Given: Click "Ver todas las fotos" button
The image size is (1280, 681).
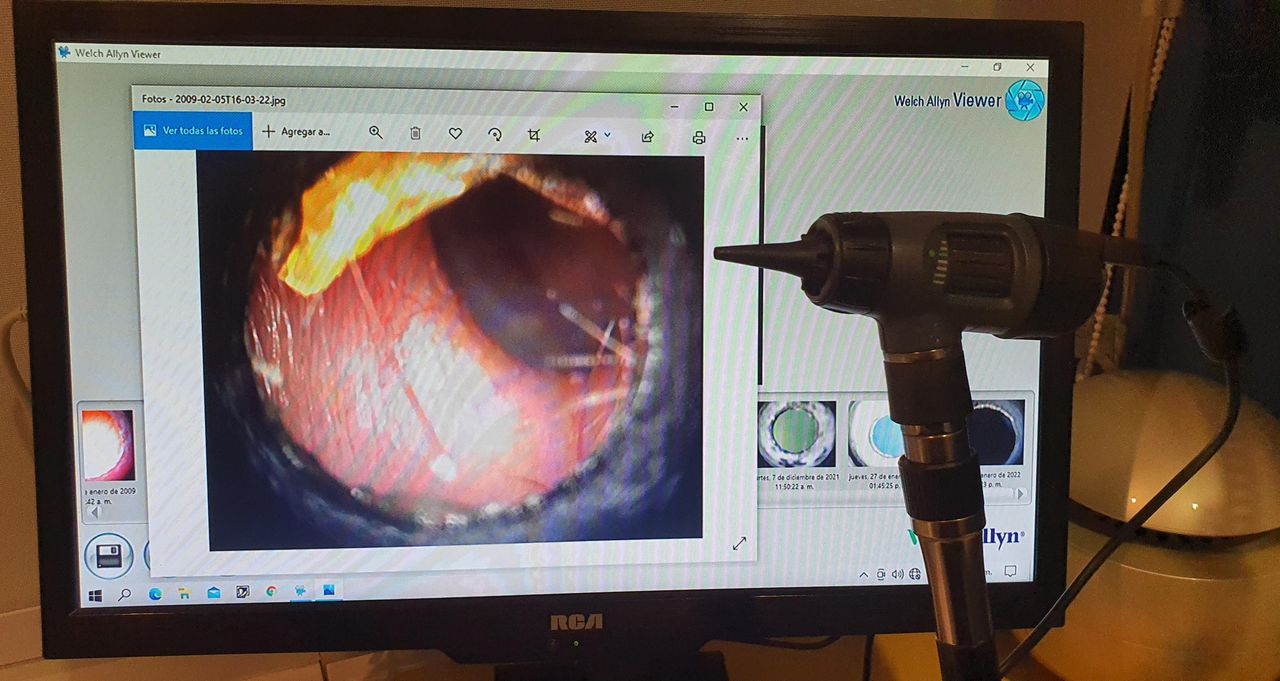Looking at the screenshot, I should pos(193,131).
